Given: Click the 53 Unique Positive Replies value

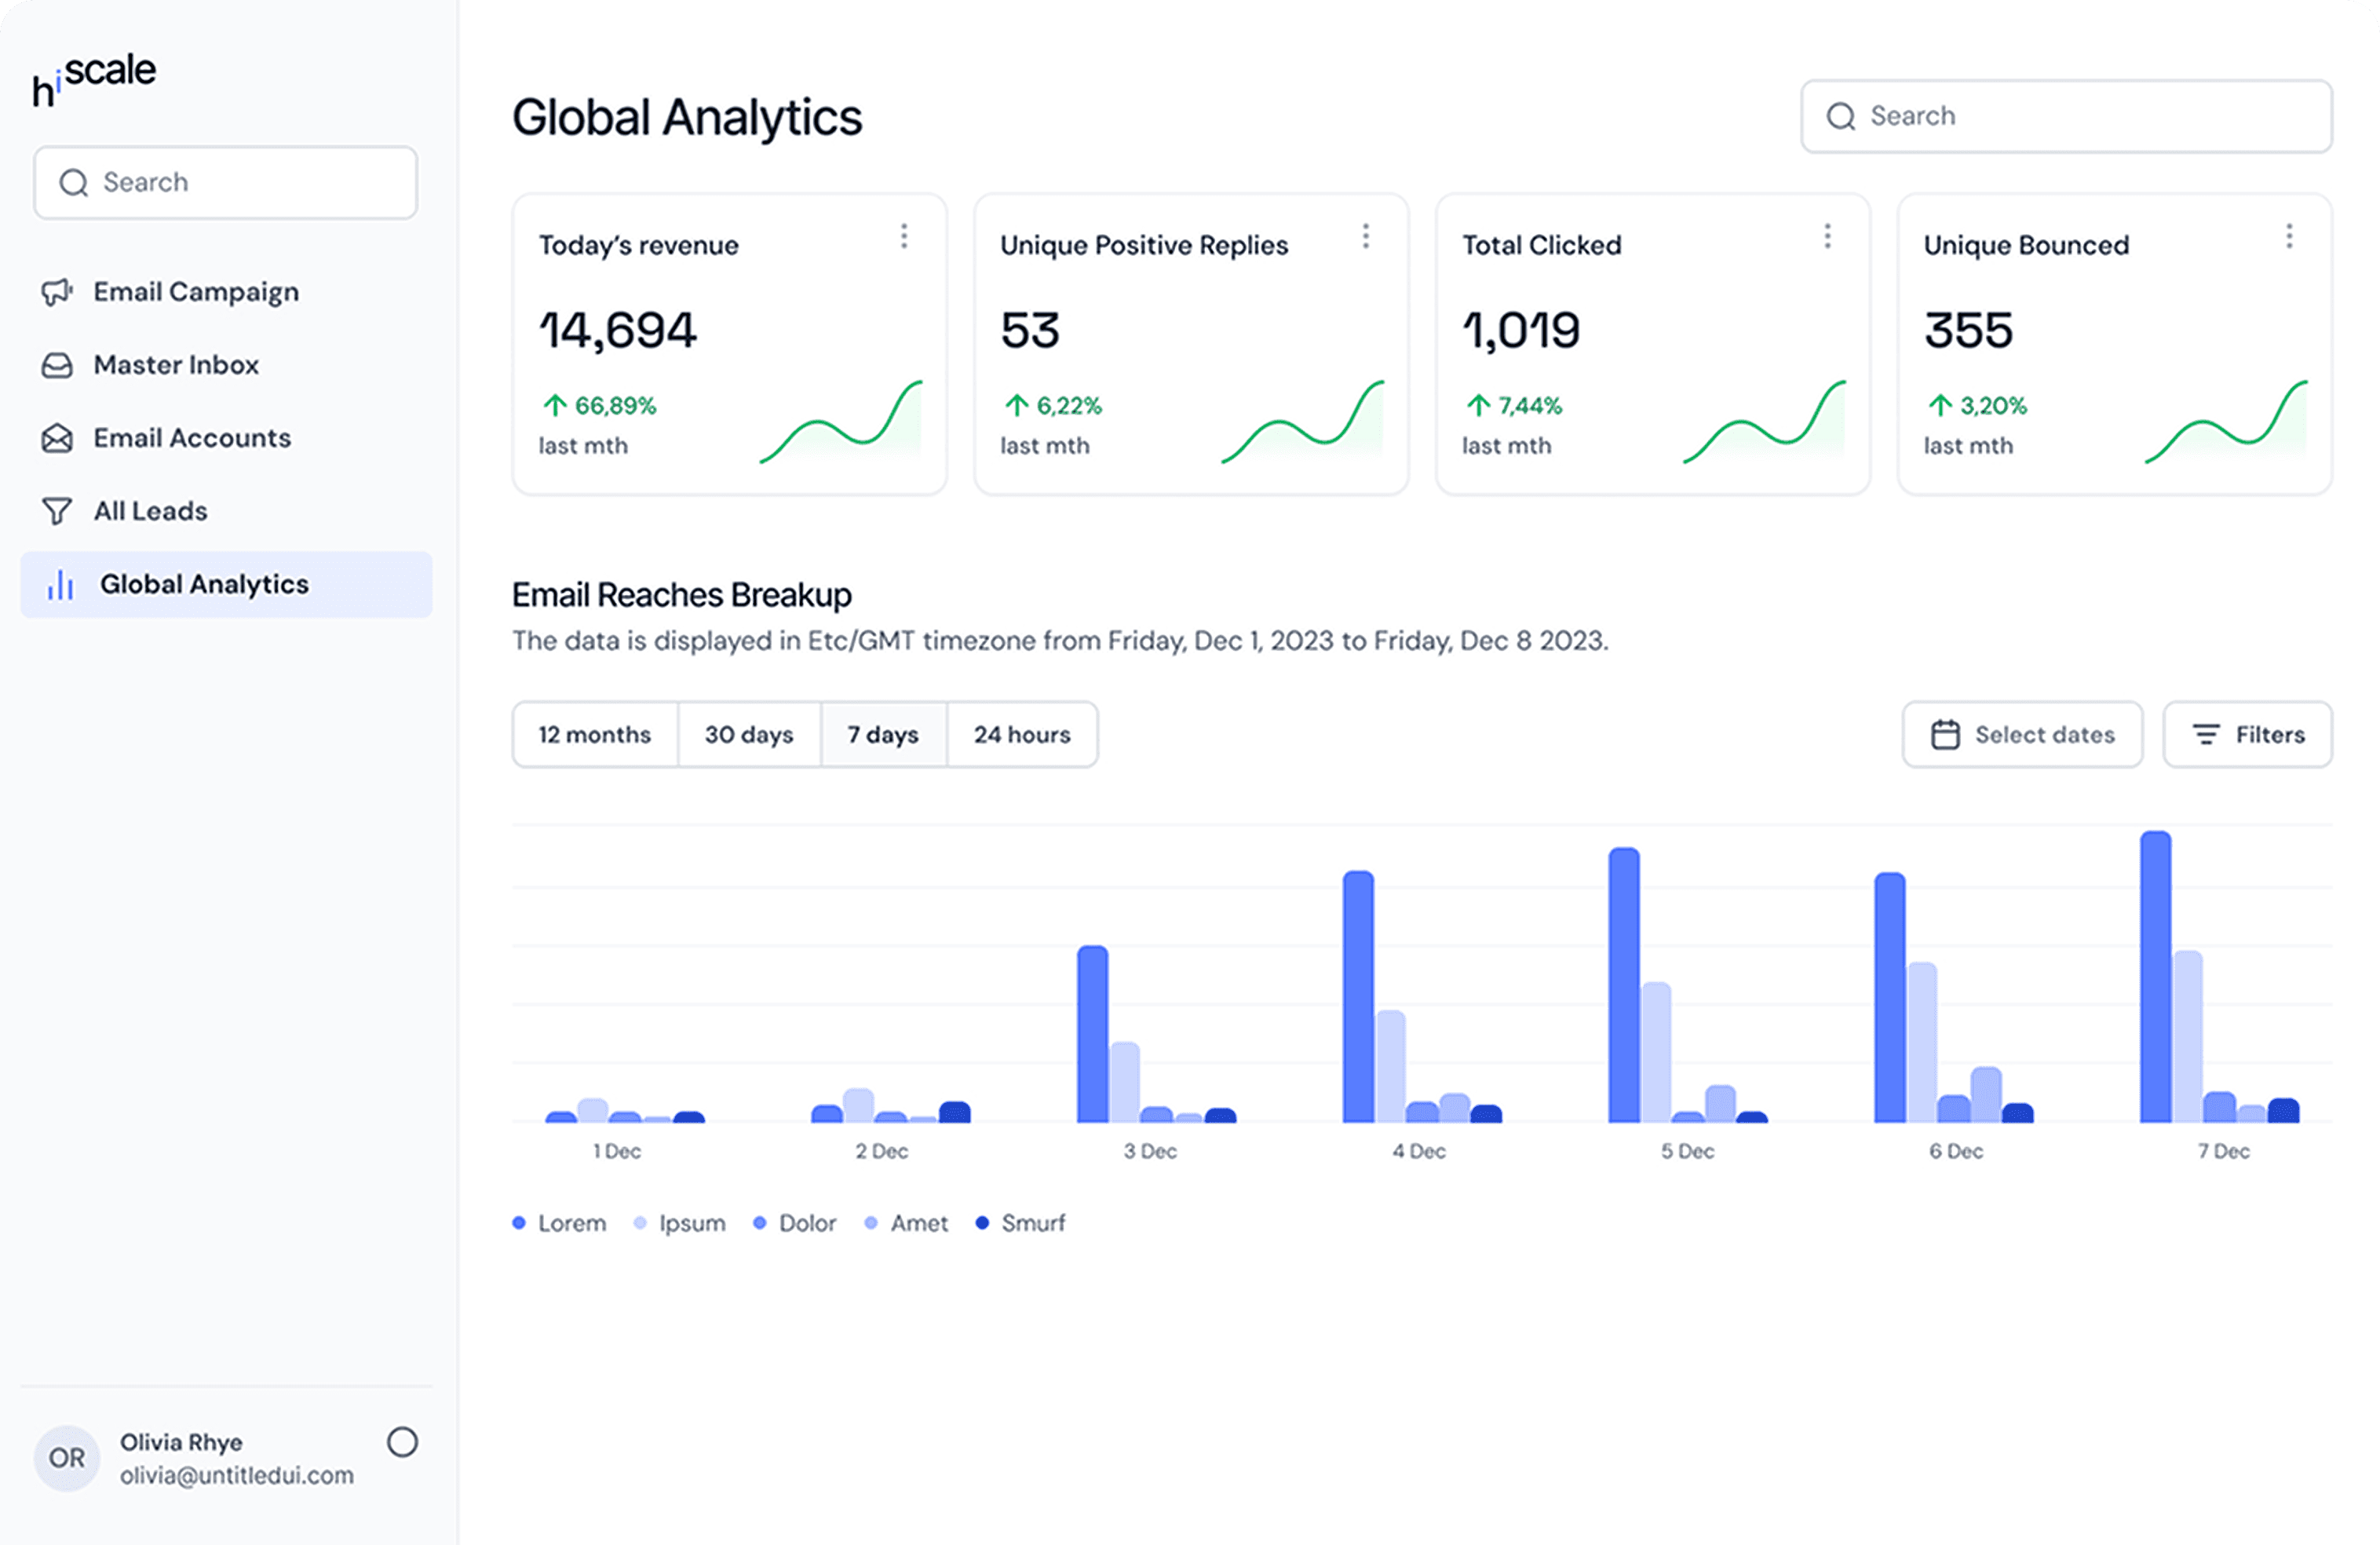Looking at the screenshot, I should [x=1030, y=331].
